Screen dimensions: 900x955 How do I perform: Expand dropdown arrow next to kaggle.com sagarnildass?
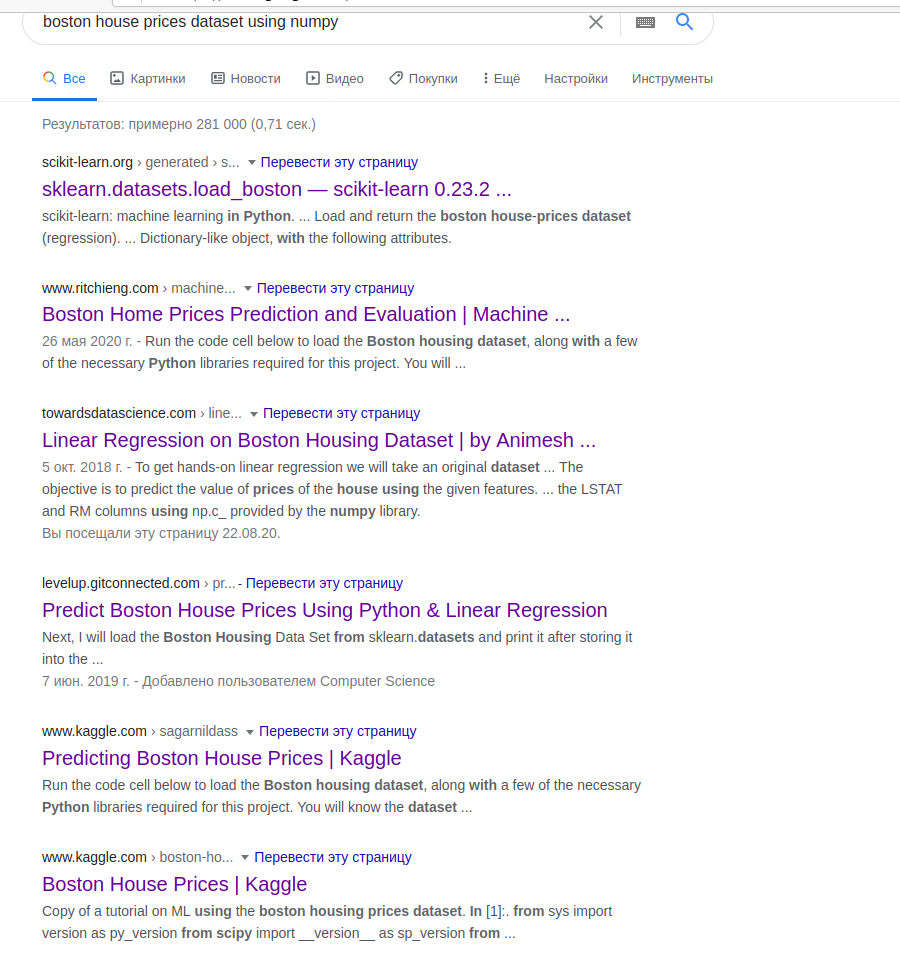click(x=250, y=732)
